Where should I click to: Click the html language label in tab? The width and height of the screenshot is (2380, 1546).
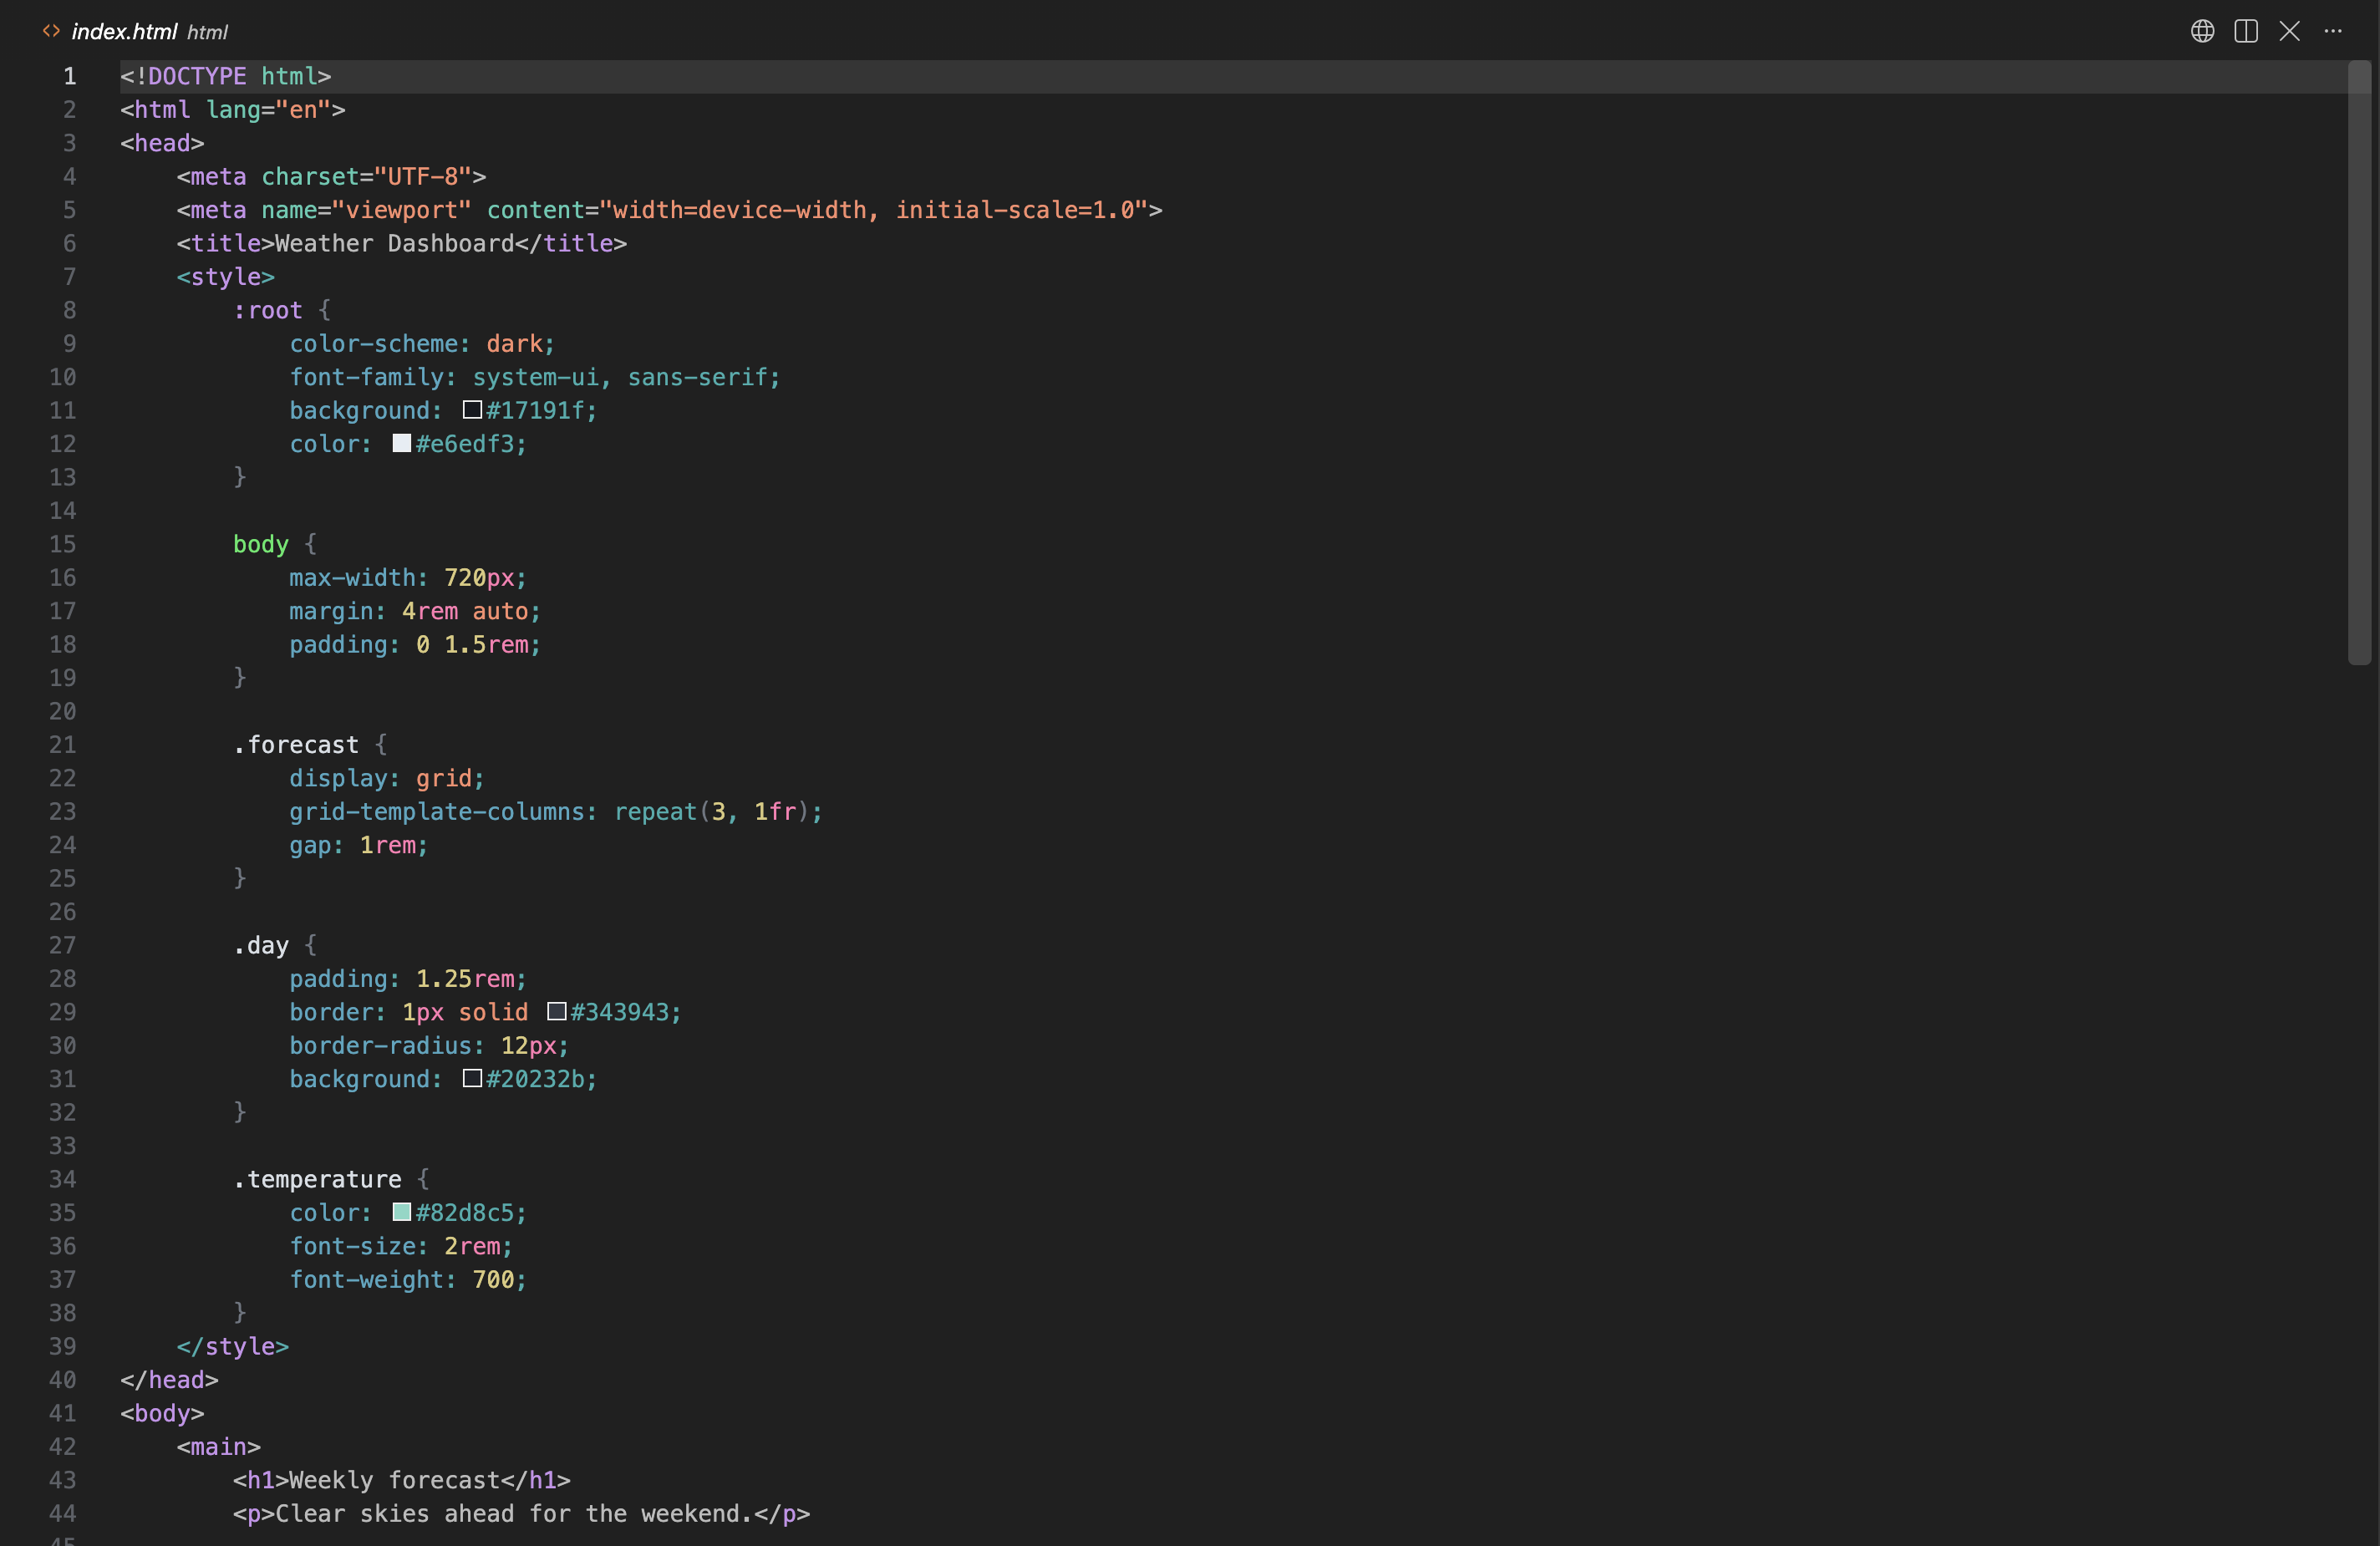click(208, 33)
